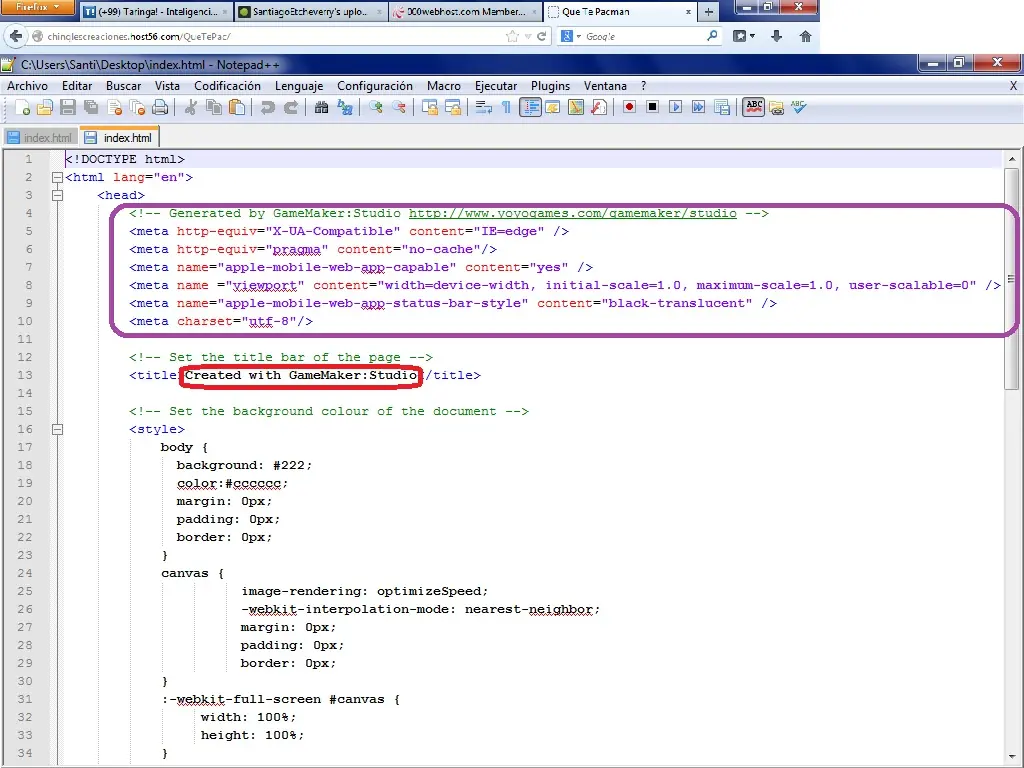Image resolution: width=1024 pixels, height=768 pixels.
Task: Open Find with binoculars icon
Action: tap(321, 107)
